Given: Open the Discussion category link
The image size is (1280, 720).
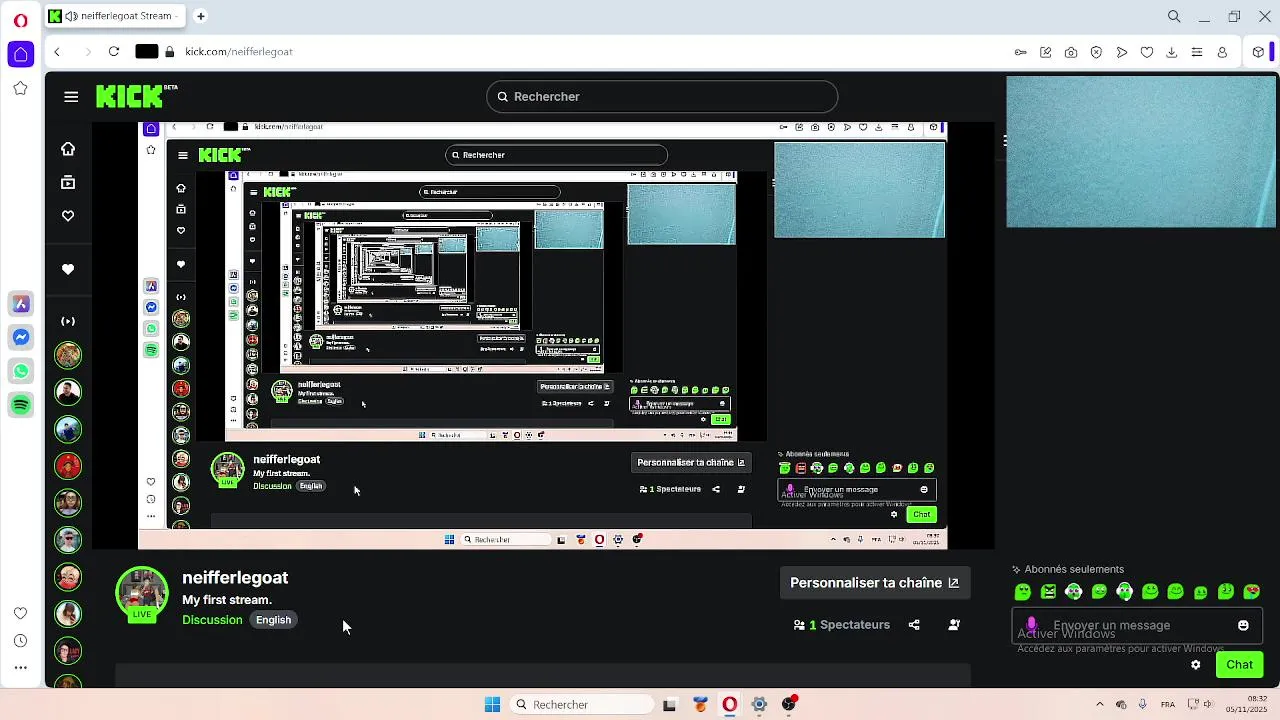Looking at the screenshot, I should pos(212,620).
